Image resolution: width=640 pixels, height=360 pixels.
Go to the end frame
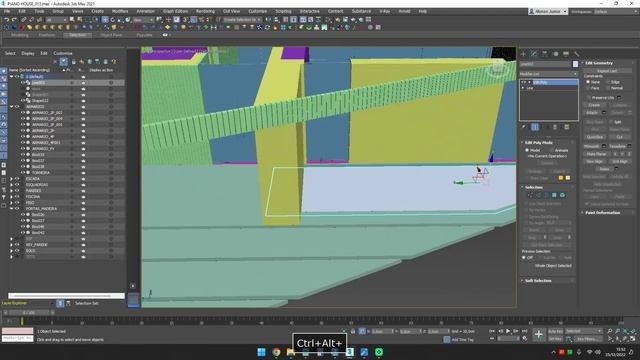[x=524, y=331]
